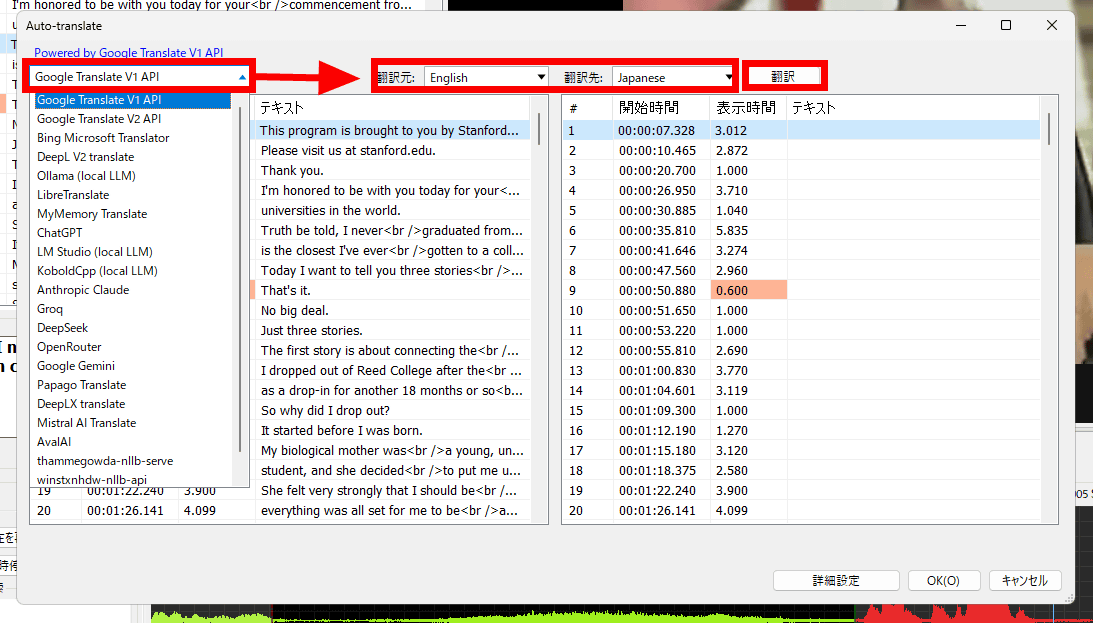The image size is (1093, 623).
Task: Open the translation engine dropdown
Action: click(140, 77)
